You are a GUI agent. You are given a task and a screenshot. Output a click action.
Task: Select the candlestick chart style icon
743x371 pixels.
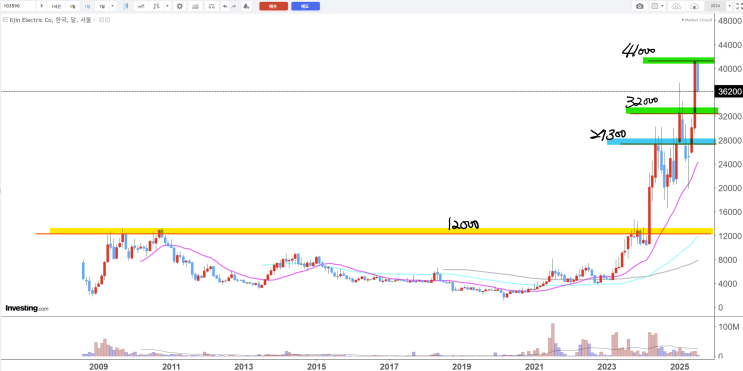click(126, 6)
